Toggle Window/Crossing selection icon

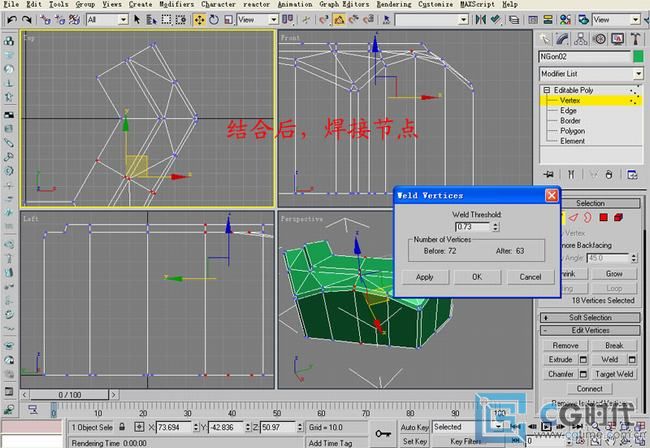pos(181,19)
